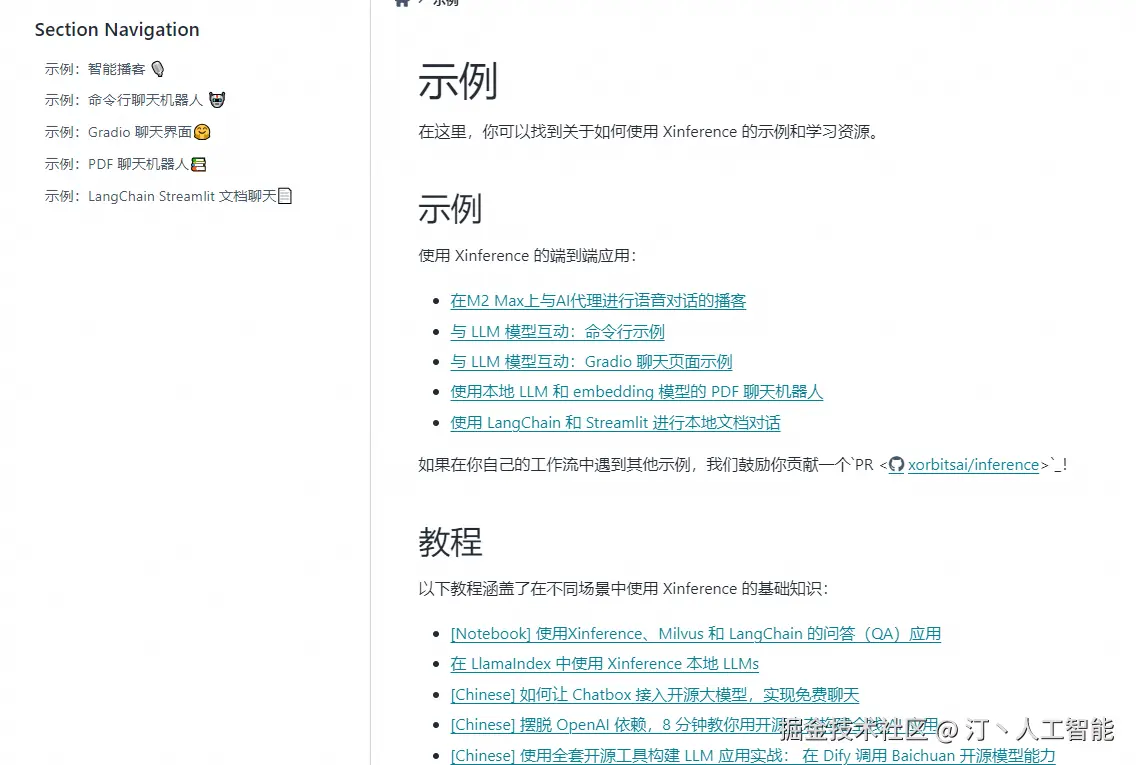Click text 使用 Xinference 的端到端应用
This screenshot has width=1136, height=765.
(527, 256)
